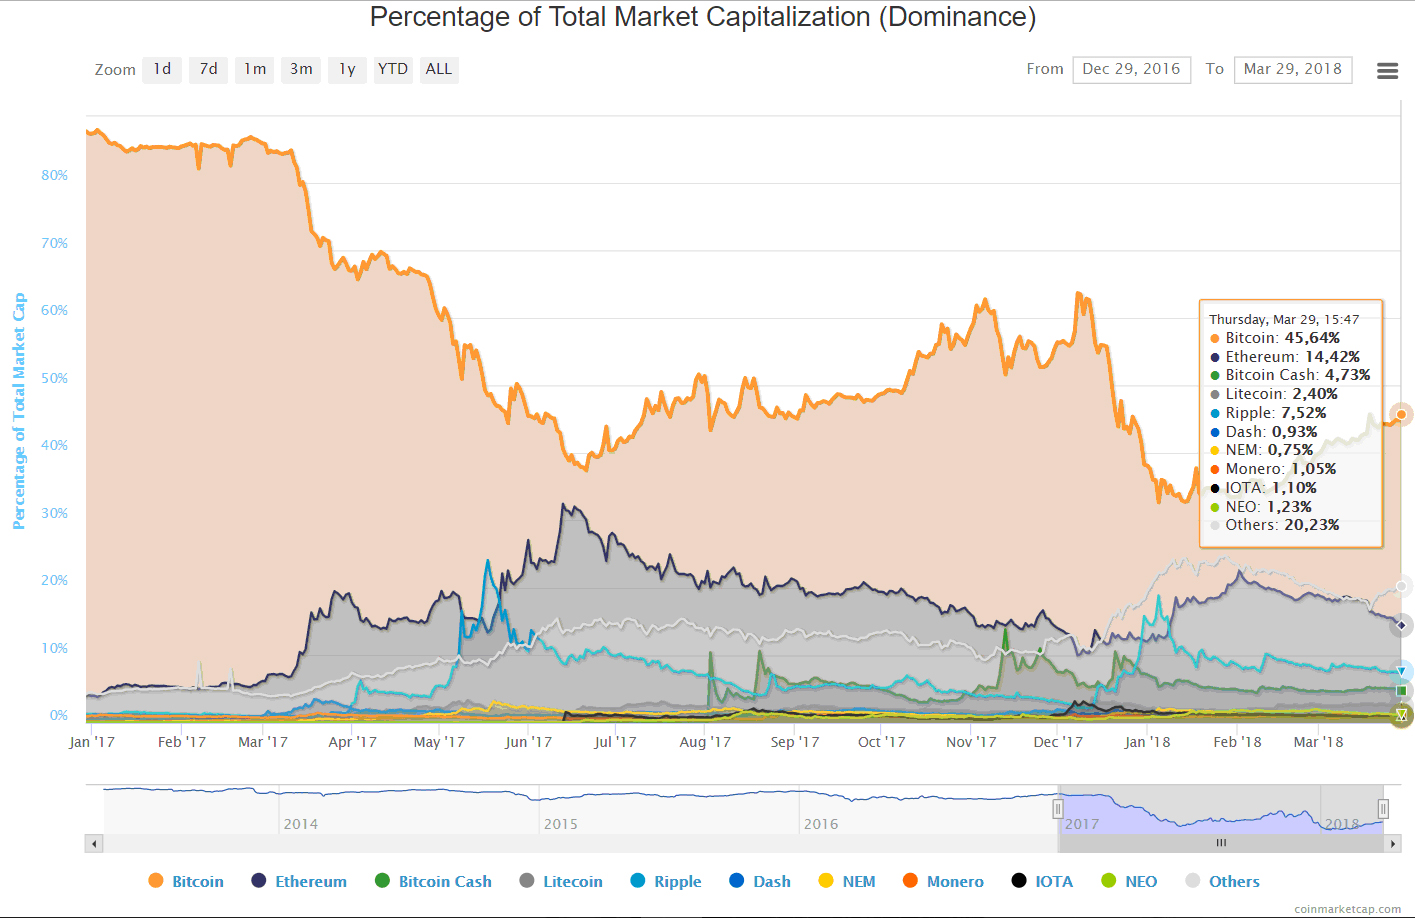Open the To date field

click(1292, 69)
